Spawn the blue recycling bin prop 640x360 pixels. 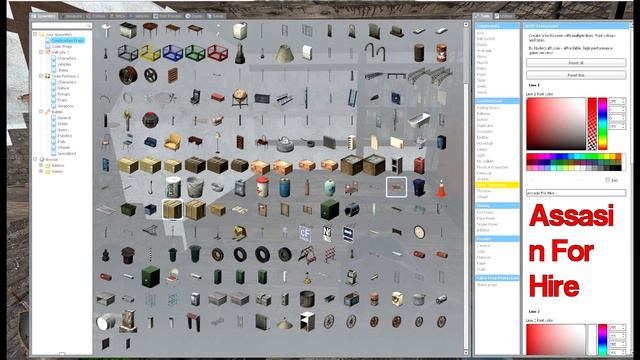pos(419,187)
